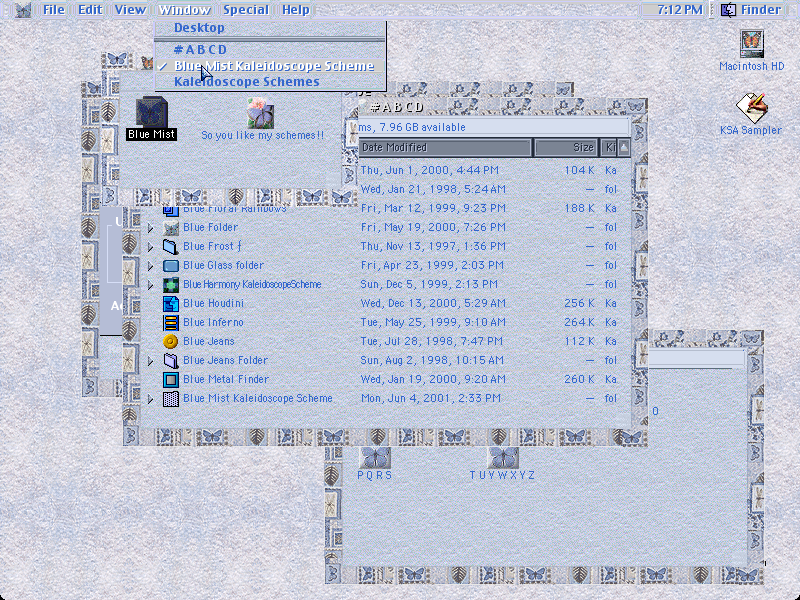This screenshot has height=600, width=800.
Task: Select the Blue Jeans Folder icon
Action: tap(171, 361)
